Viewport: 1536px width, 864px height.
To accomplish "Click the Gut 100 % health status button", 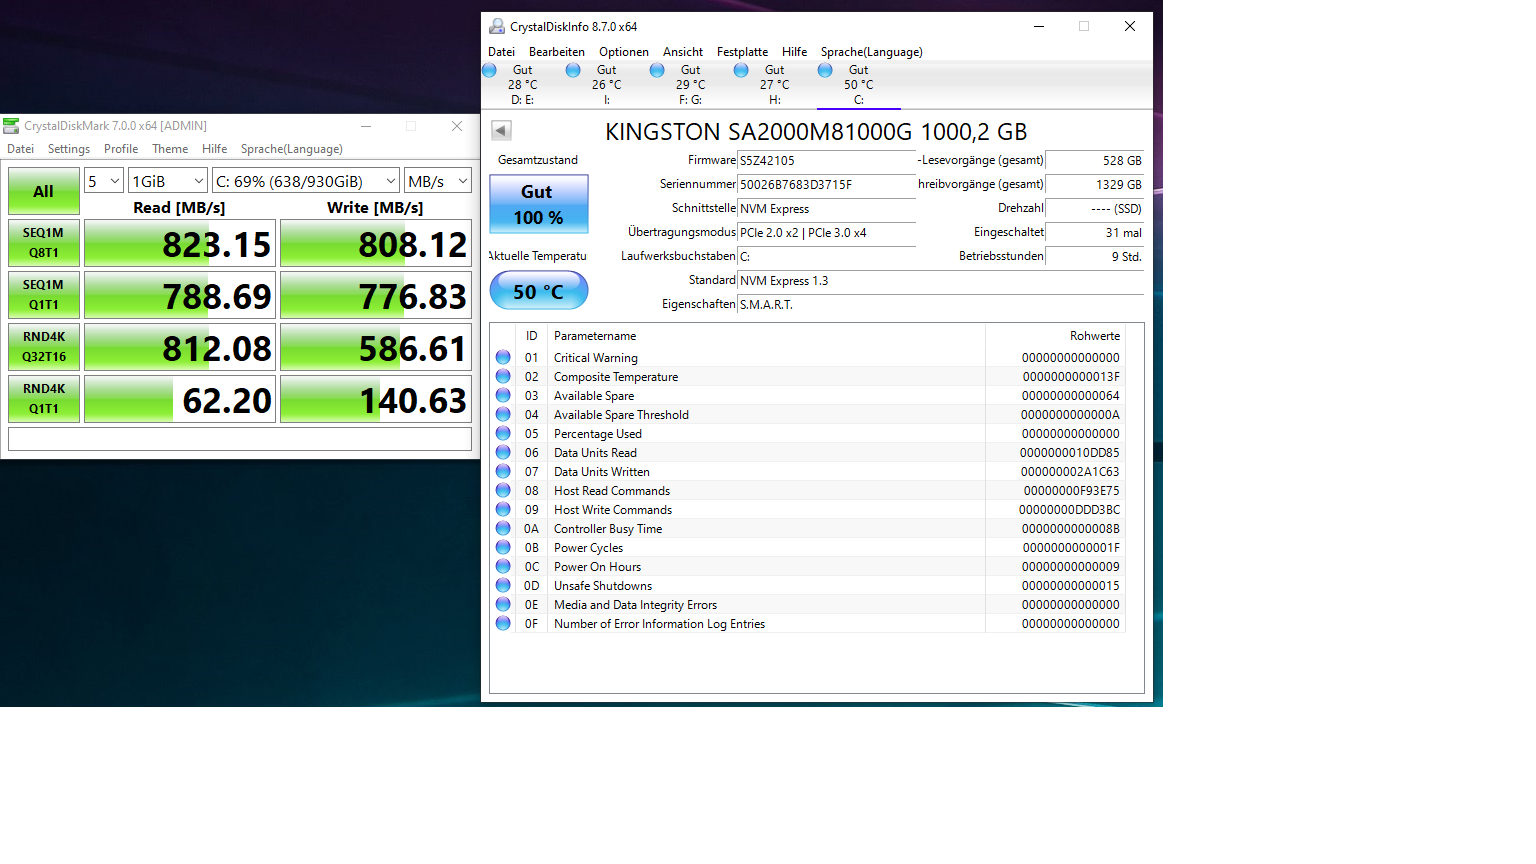I will tap(539, 204).
